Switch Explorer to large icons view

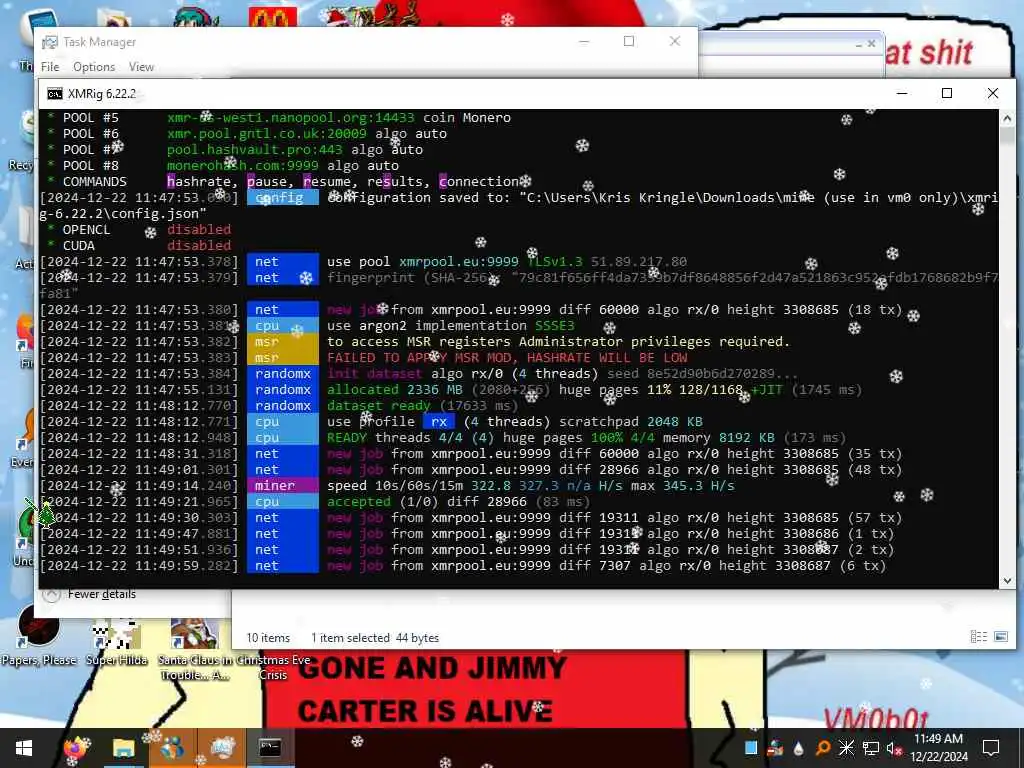(1000, 637)
